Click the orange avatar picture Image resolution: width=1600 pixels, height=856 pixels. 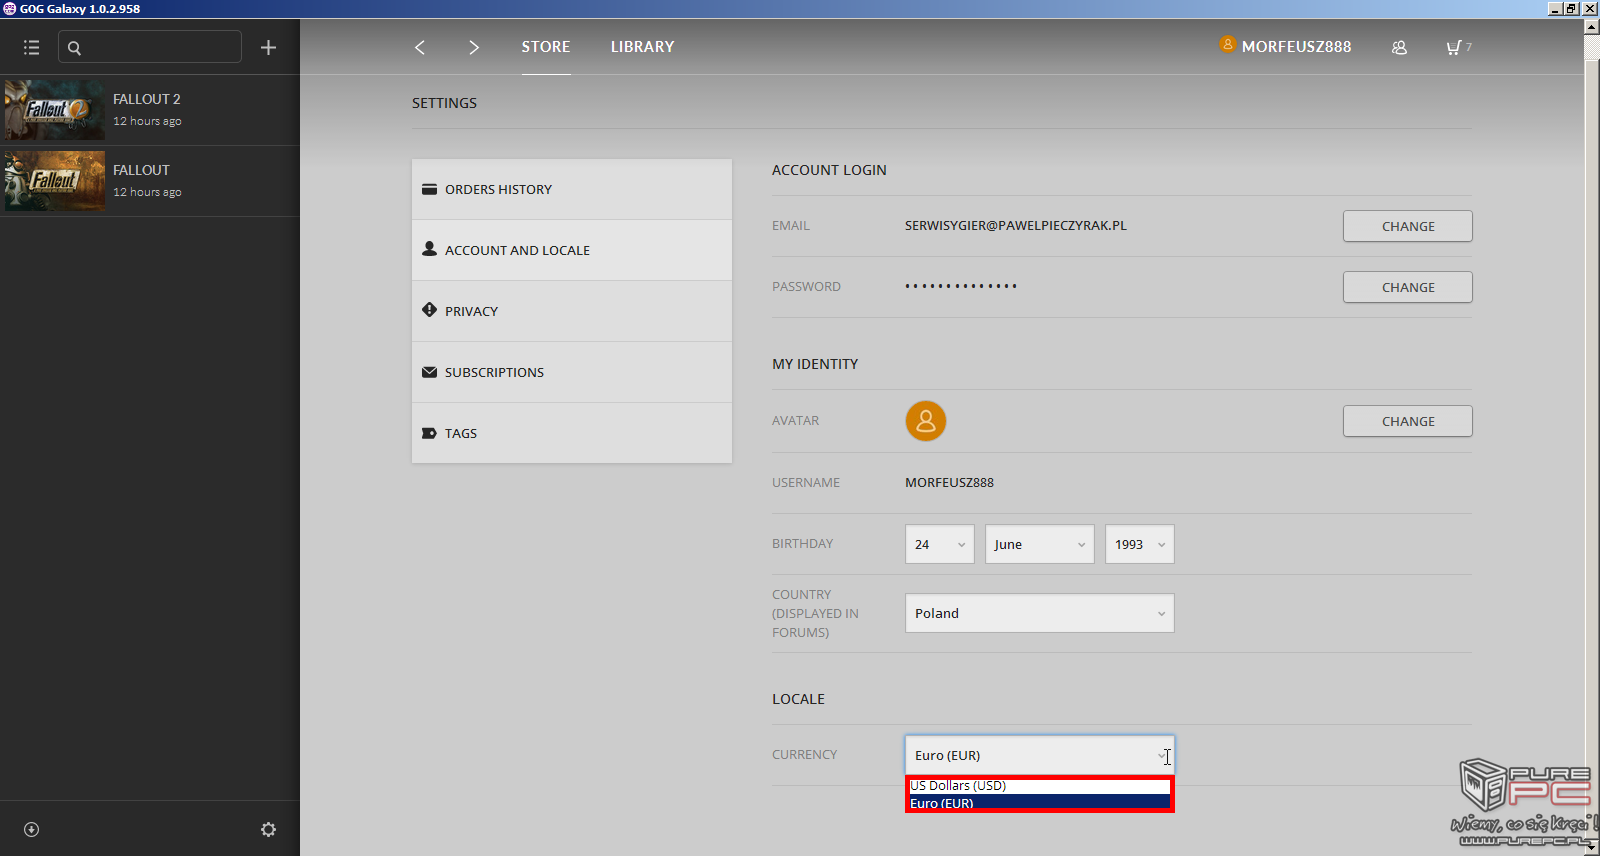[926, 421]
